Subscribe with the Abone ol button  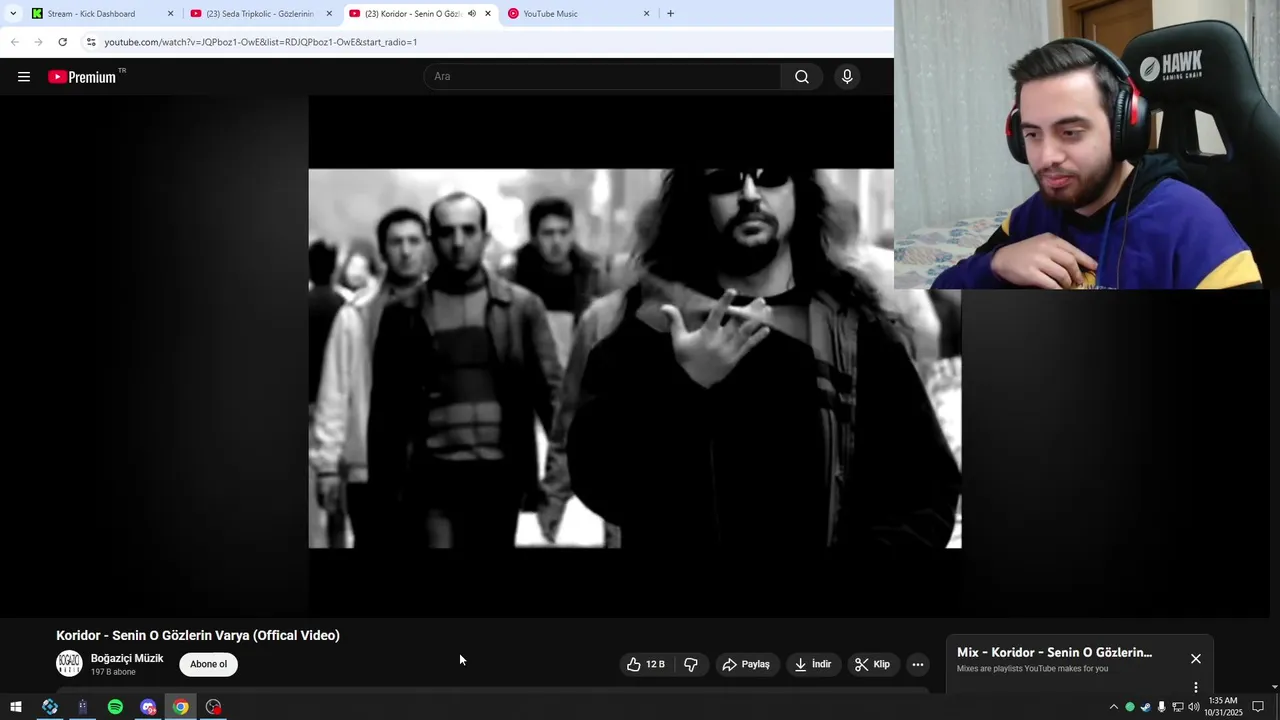208,664
